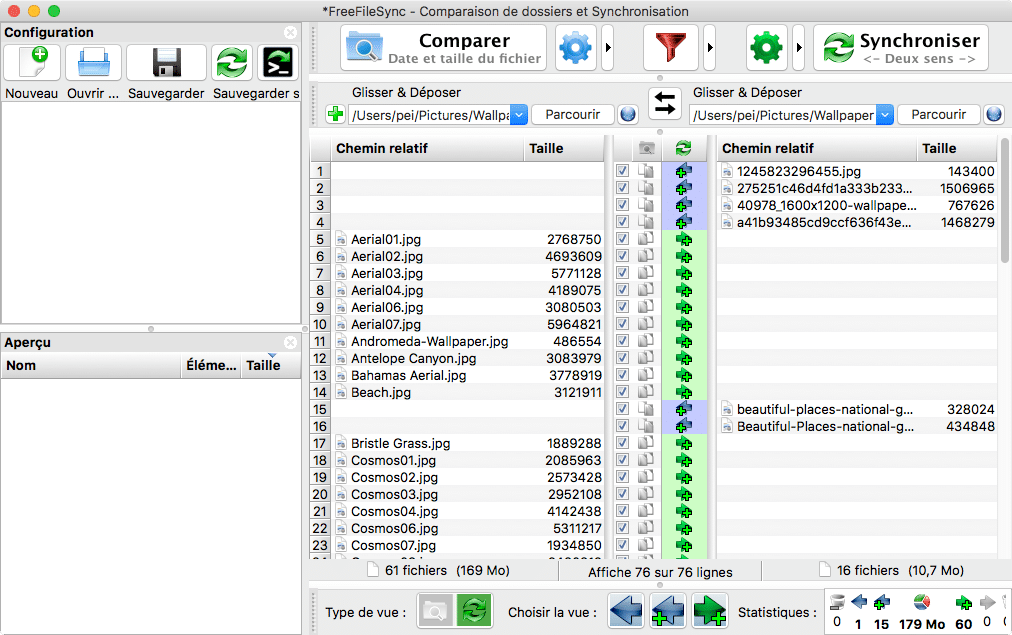
Task: Save configuration with floppy disk Sauvegarder icon
Action: pos(166,63)
